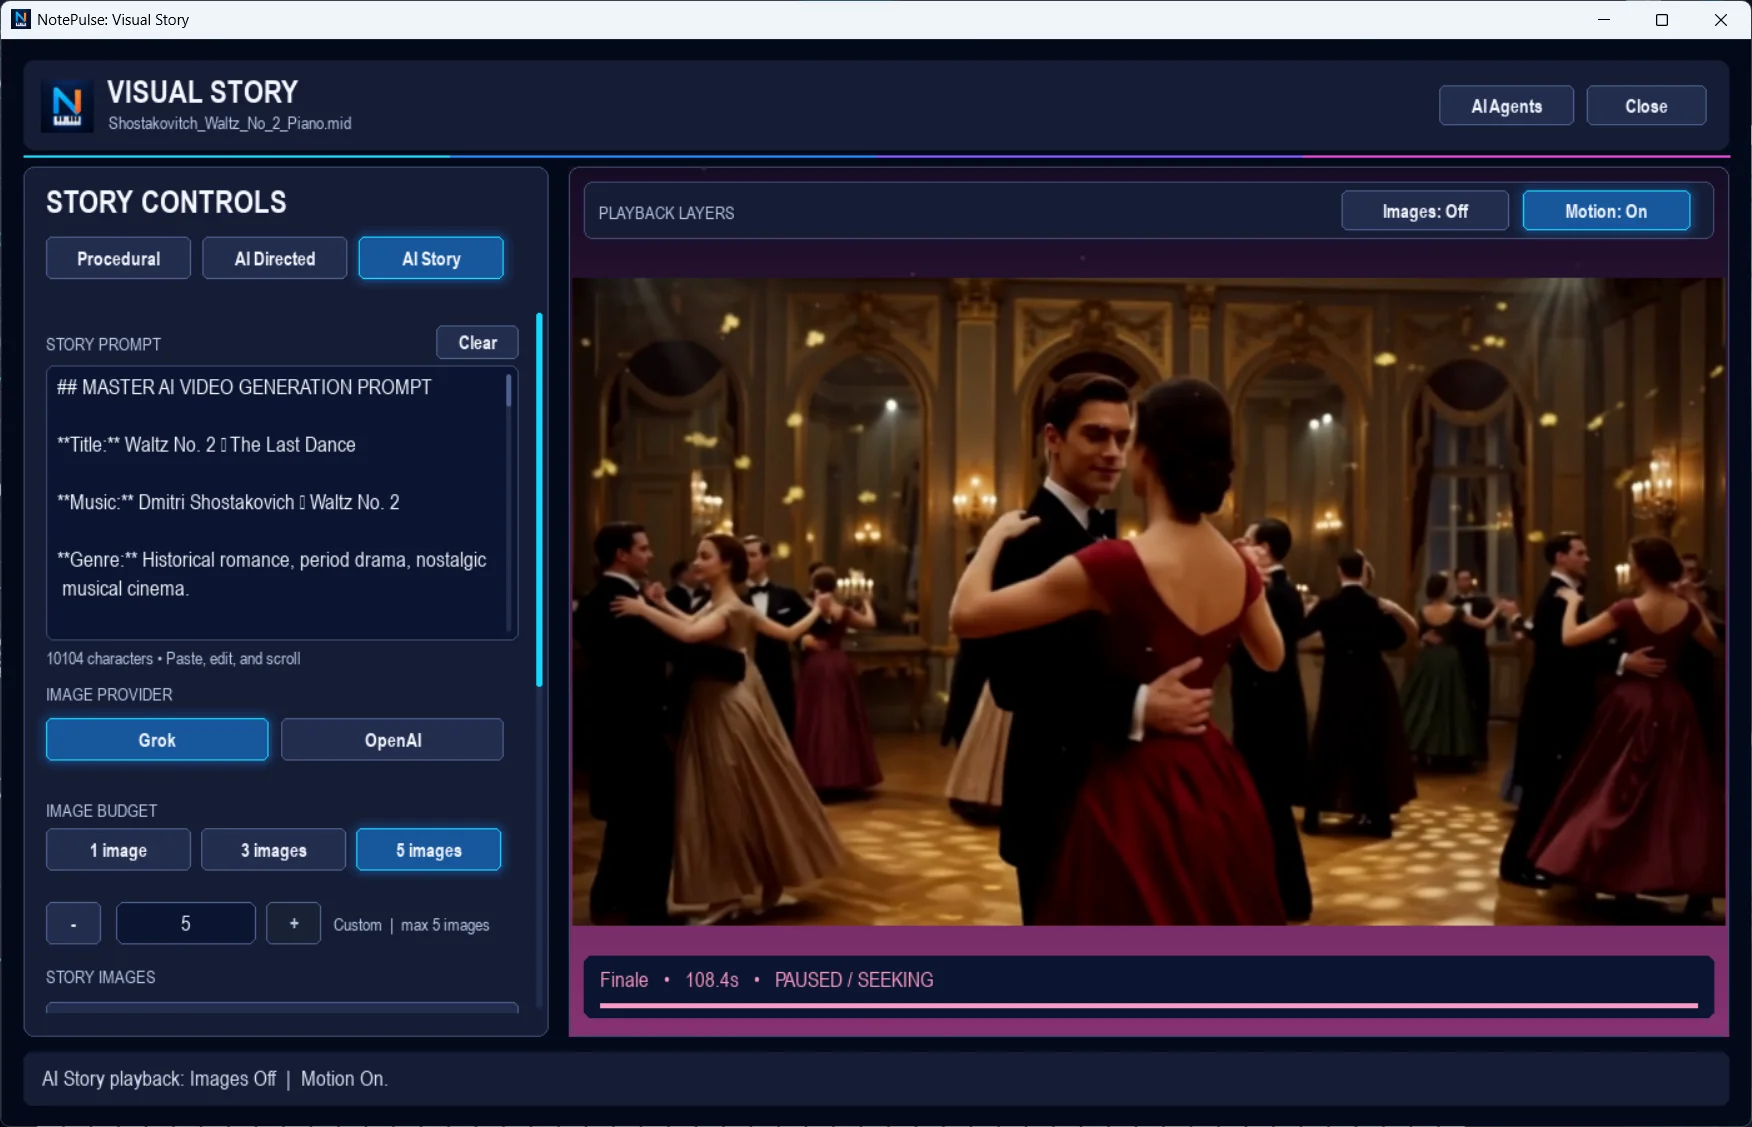Set image budget to 5 images
This screenshot has width=1752, height=1127.
[429, 850]
